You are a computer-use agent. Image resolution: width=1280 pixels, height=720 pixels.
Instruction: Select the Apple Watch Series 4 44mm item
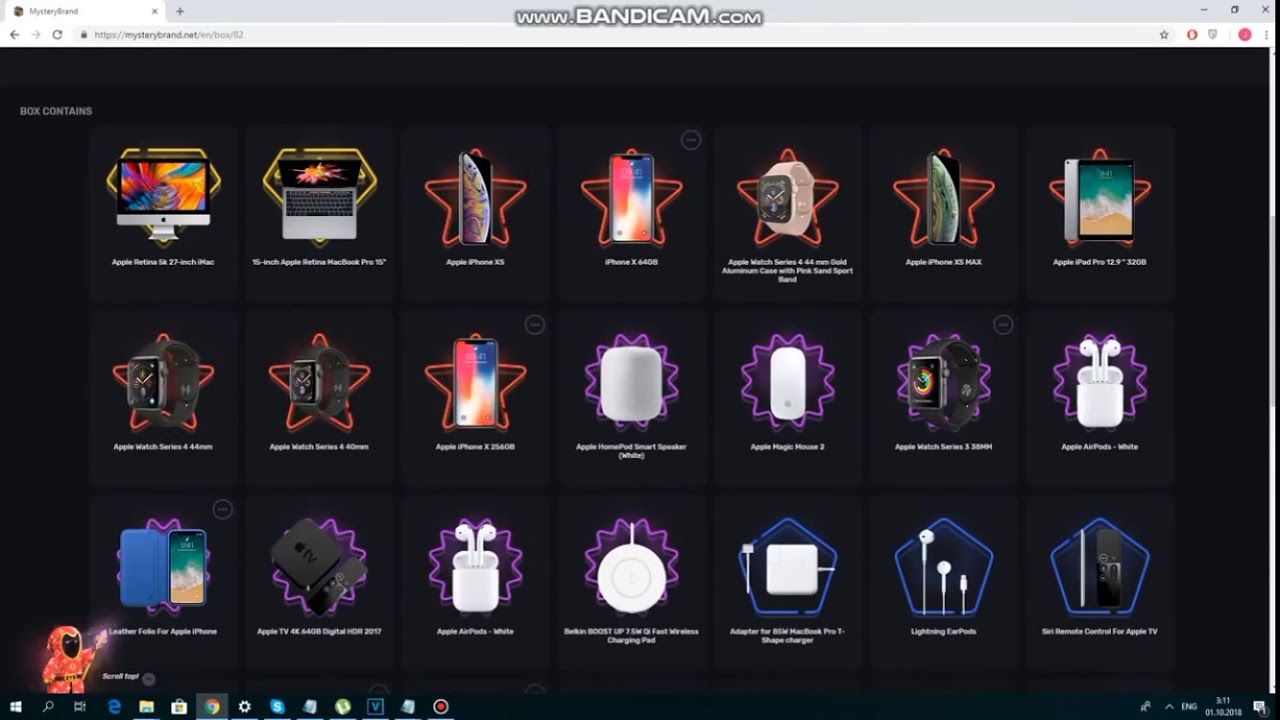(163, 397)
